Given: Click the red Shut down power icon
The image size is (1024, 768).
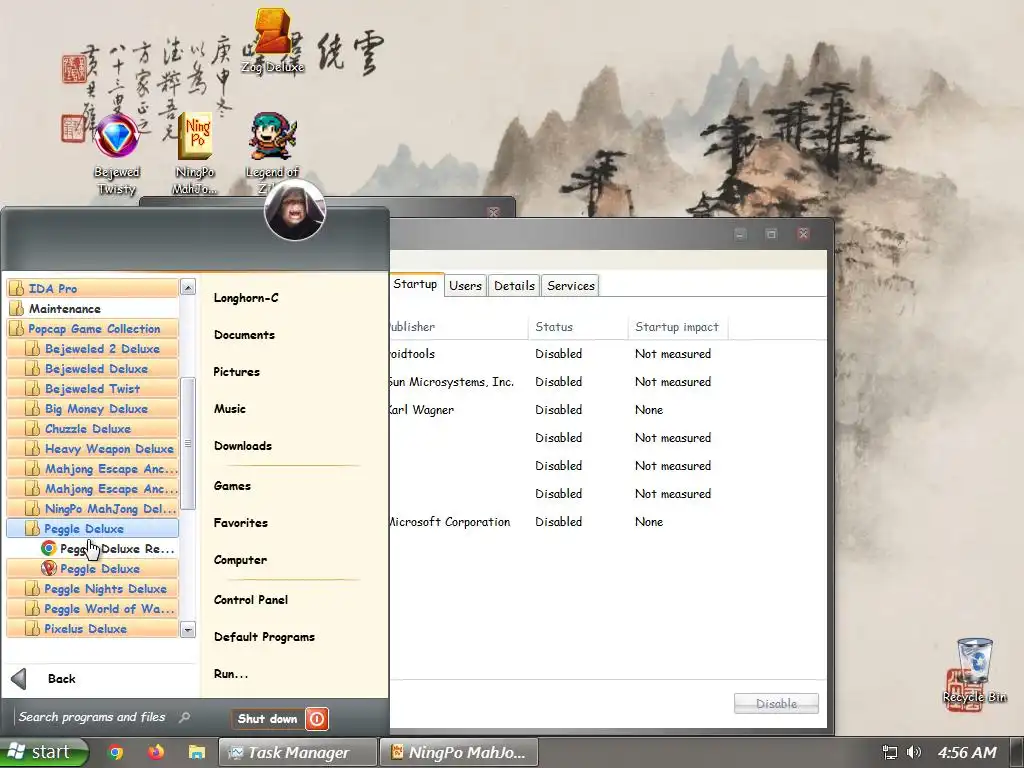Looking at the screenshot, I should (317, 719).
